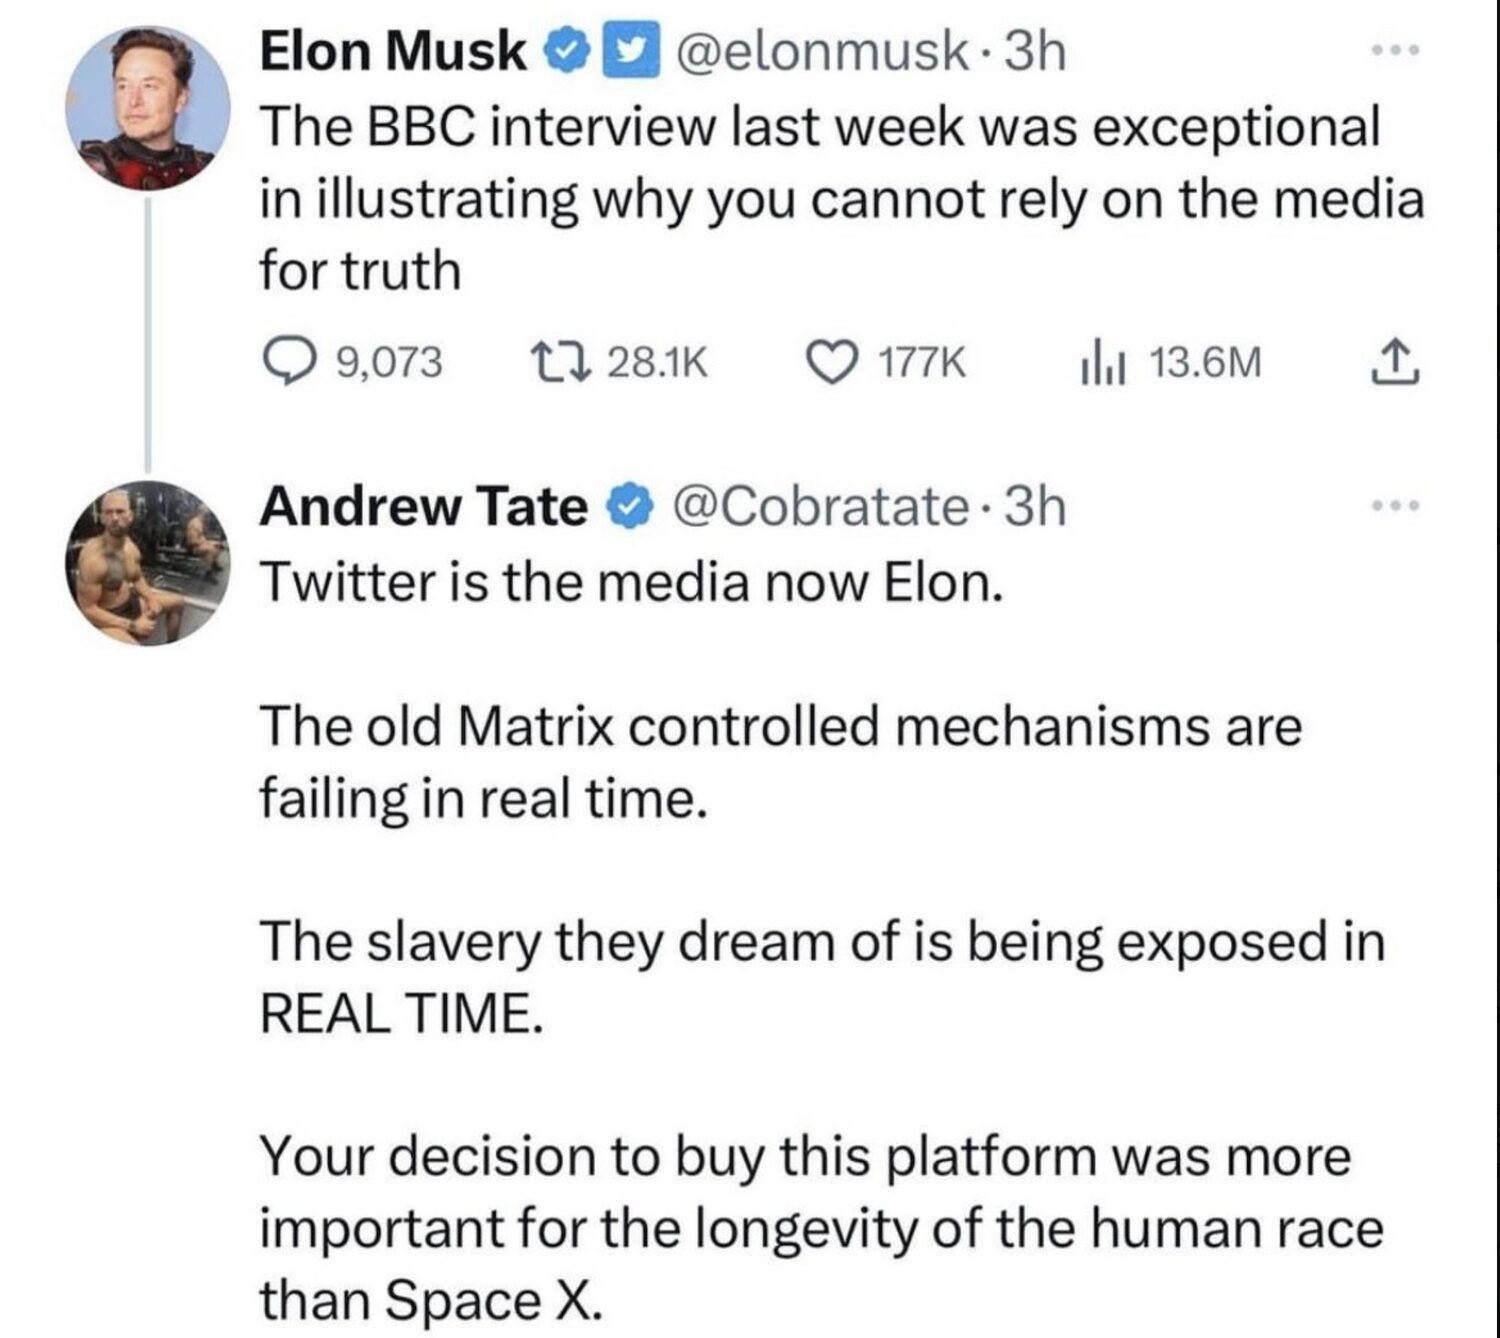Retweet the tweet with 28.1K retweets
Image resolution: width=1500 pixels, height=1338 pixels.
548,363
